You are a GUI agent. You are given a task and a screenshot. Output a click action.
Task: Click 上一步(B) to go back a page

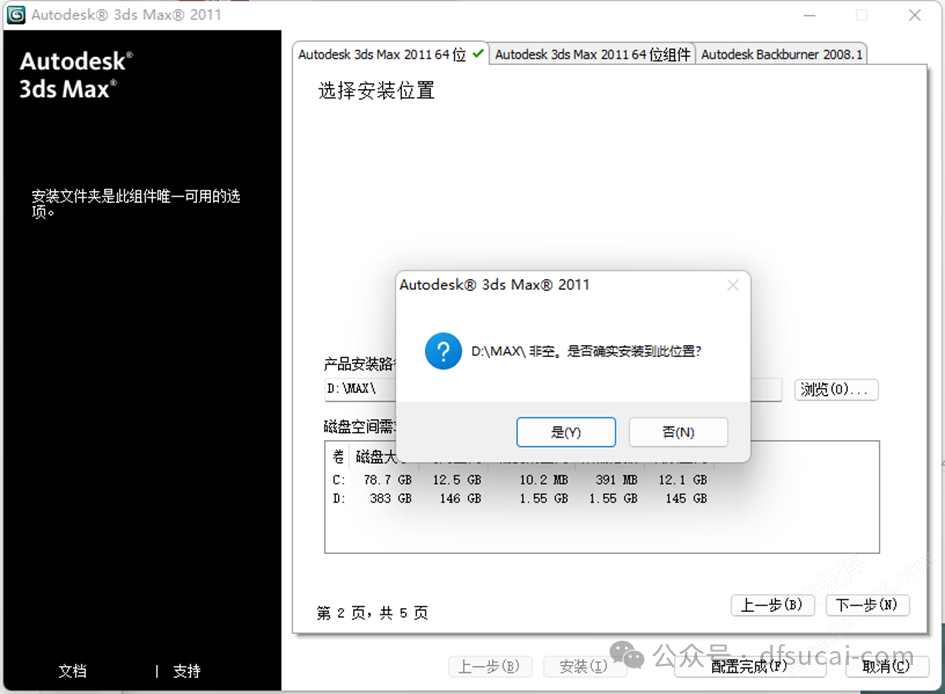click(772, 606)
